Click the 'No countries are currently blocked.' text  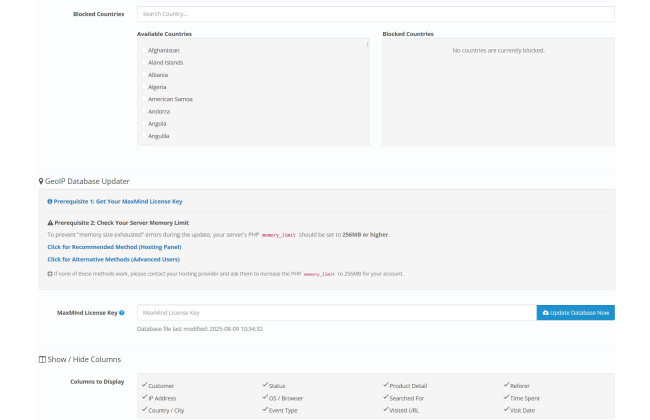click(x=498, y=51)
